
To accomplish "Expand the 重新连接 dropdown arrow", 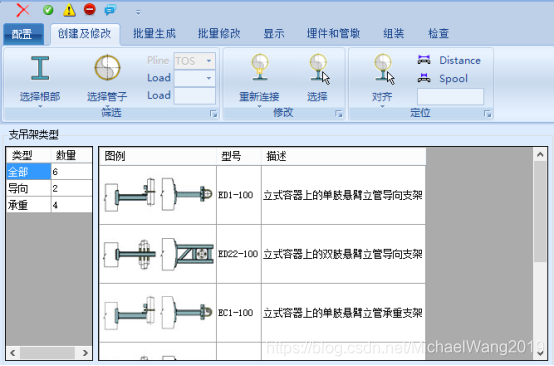I will (259, 106).
